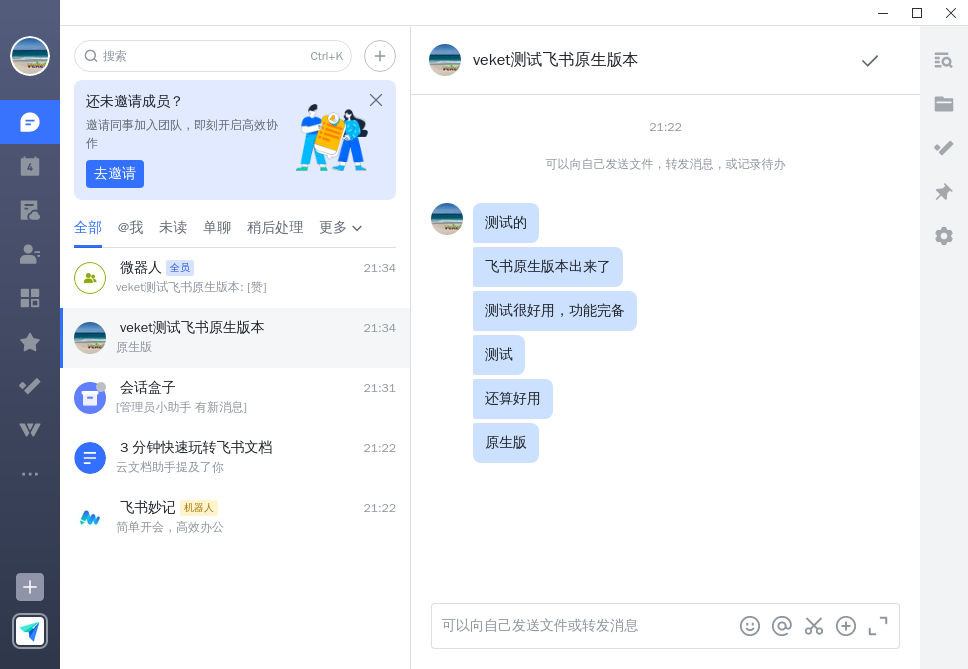Viewport: 968px width, 669px height.
Task: Click the circled plus attachment icon in the message box
Action: pyautogui.click(x=846, y=626)
